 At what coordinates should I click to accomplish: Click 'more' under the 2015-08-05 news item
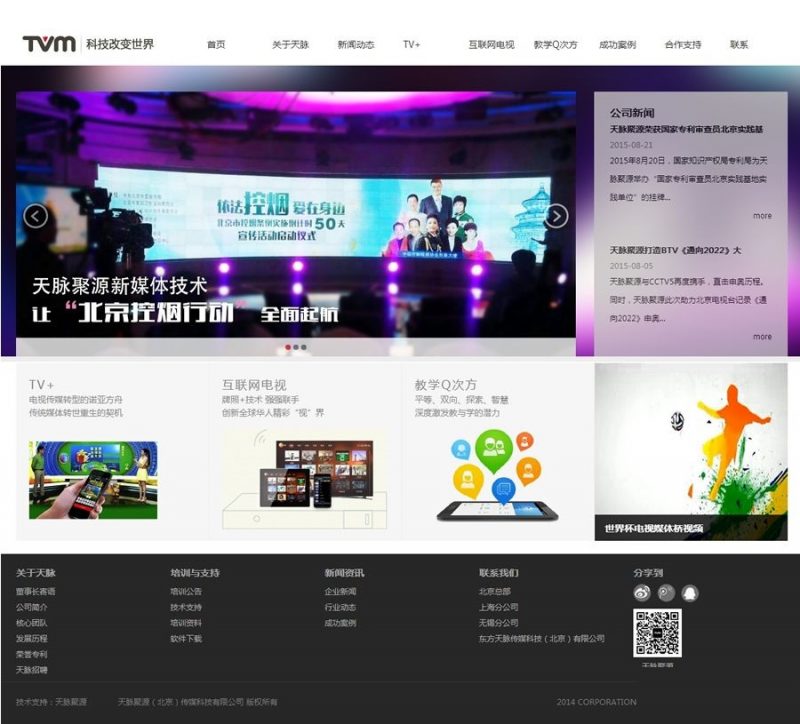click(x=762, y=337)
